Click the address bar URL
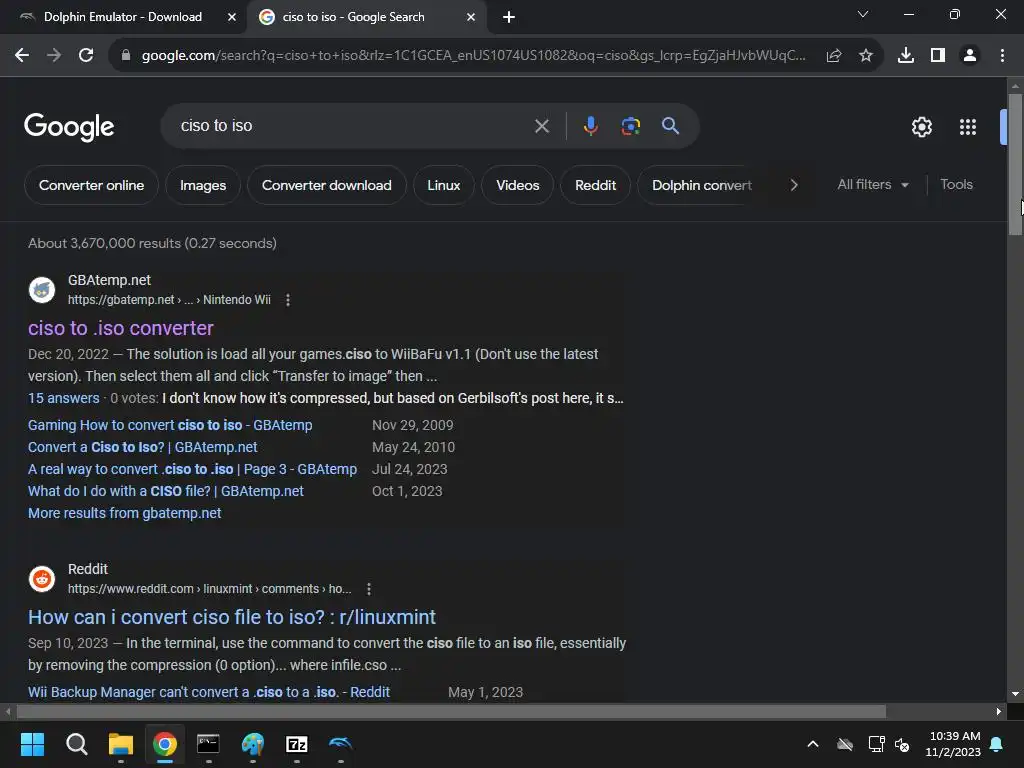Viewport: 1024px width, 768px height. [473, 56]
